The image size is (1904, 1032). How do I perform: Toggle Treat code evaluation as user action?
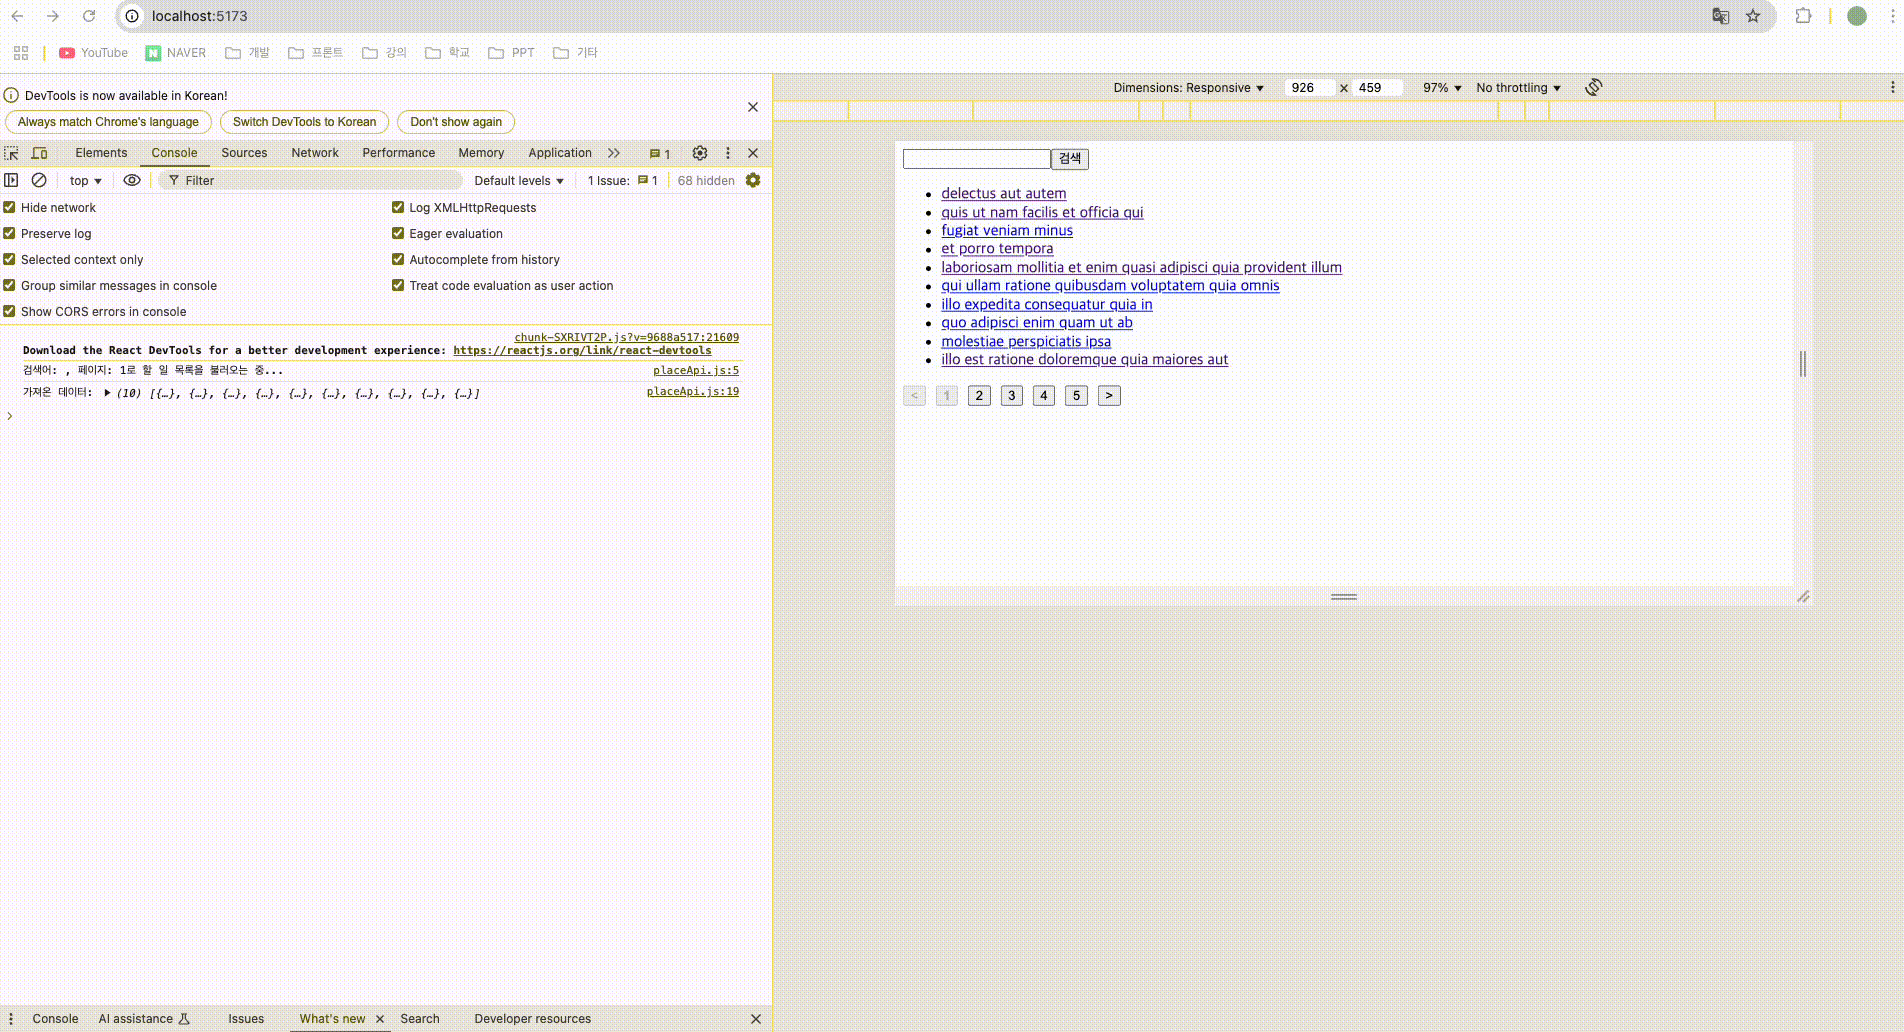pyautogui.click(x=398, y=285)
